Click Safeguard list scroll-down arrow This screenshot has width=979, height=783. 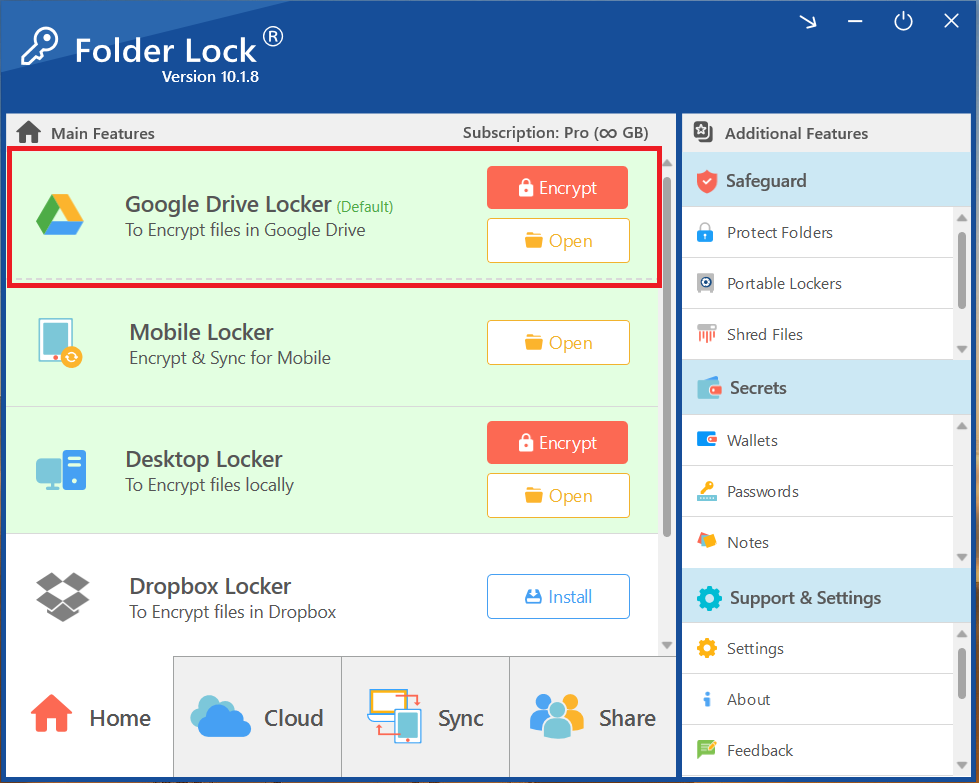click(x=962, y=349)
